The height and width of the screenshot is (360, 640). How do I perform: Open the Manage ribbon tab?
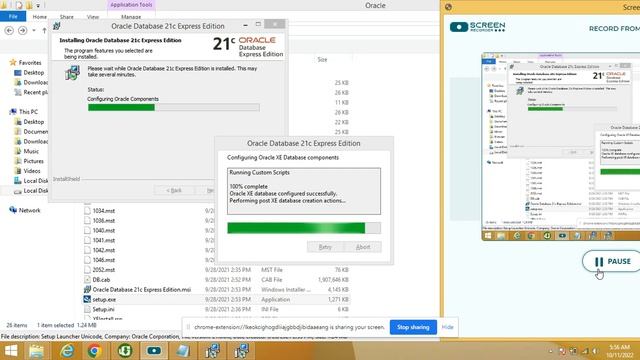coord(131,17)
